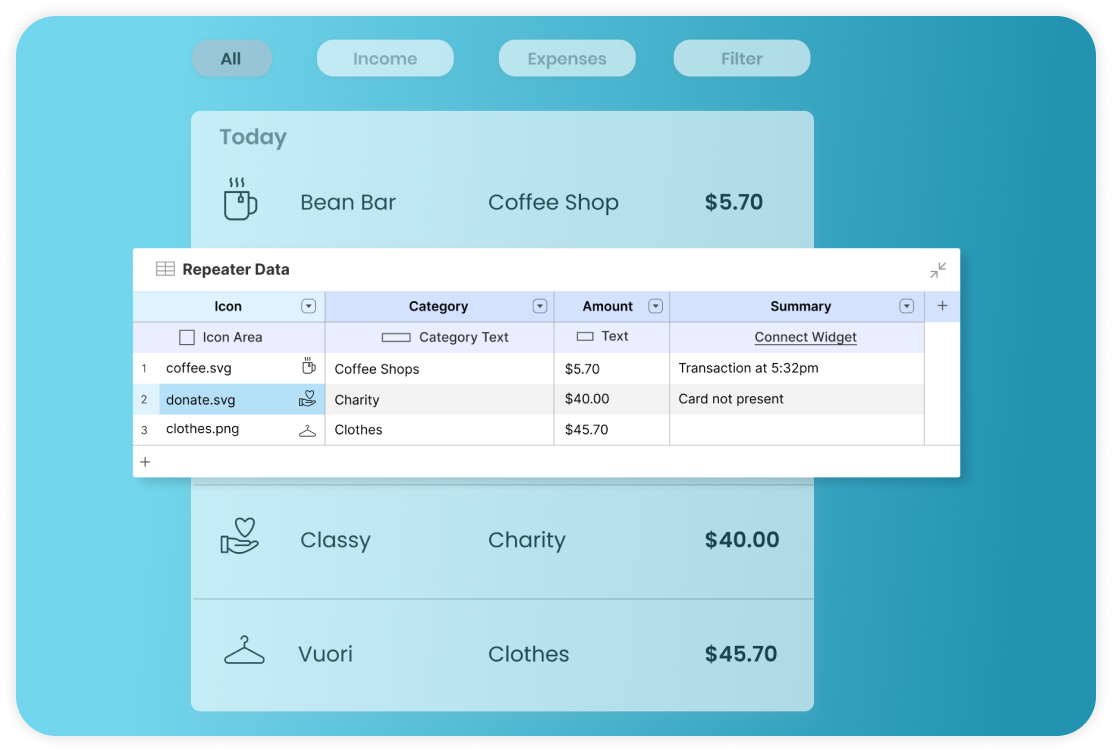
Task: Click the Classy charity heart-hand icon
Action: point(240,536)
